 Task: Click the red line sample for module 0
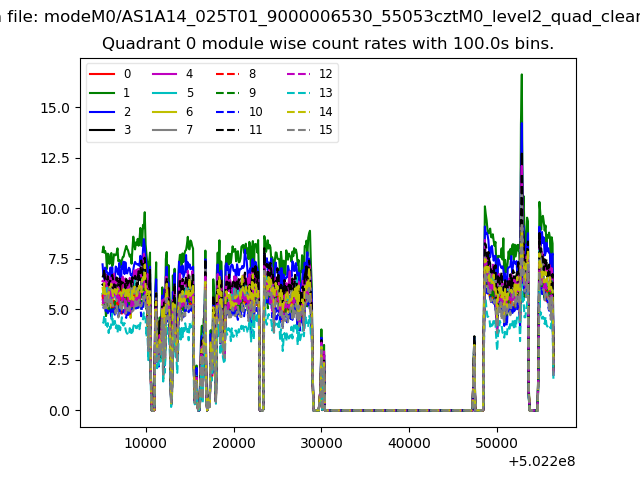pyautogui.click(x=102, y=74)
